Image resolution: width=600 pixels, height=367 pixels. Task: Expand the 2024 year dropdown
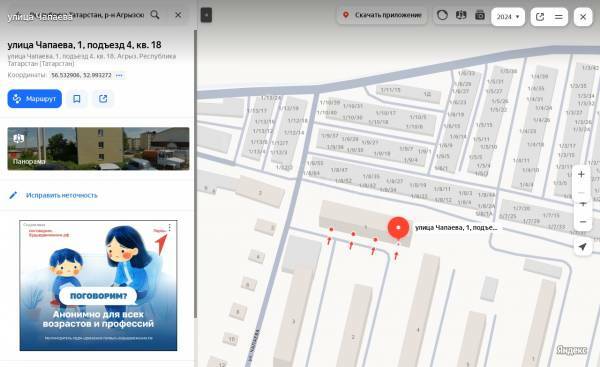(x=508, y=17)
